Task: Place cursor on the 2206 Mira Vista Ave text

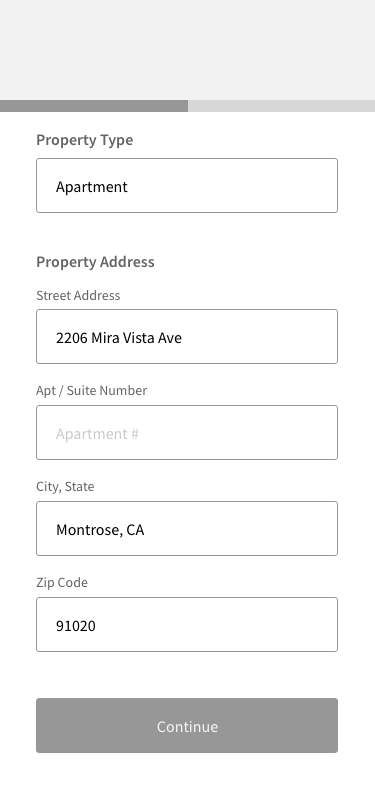Action: click(119, 338)
